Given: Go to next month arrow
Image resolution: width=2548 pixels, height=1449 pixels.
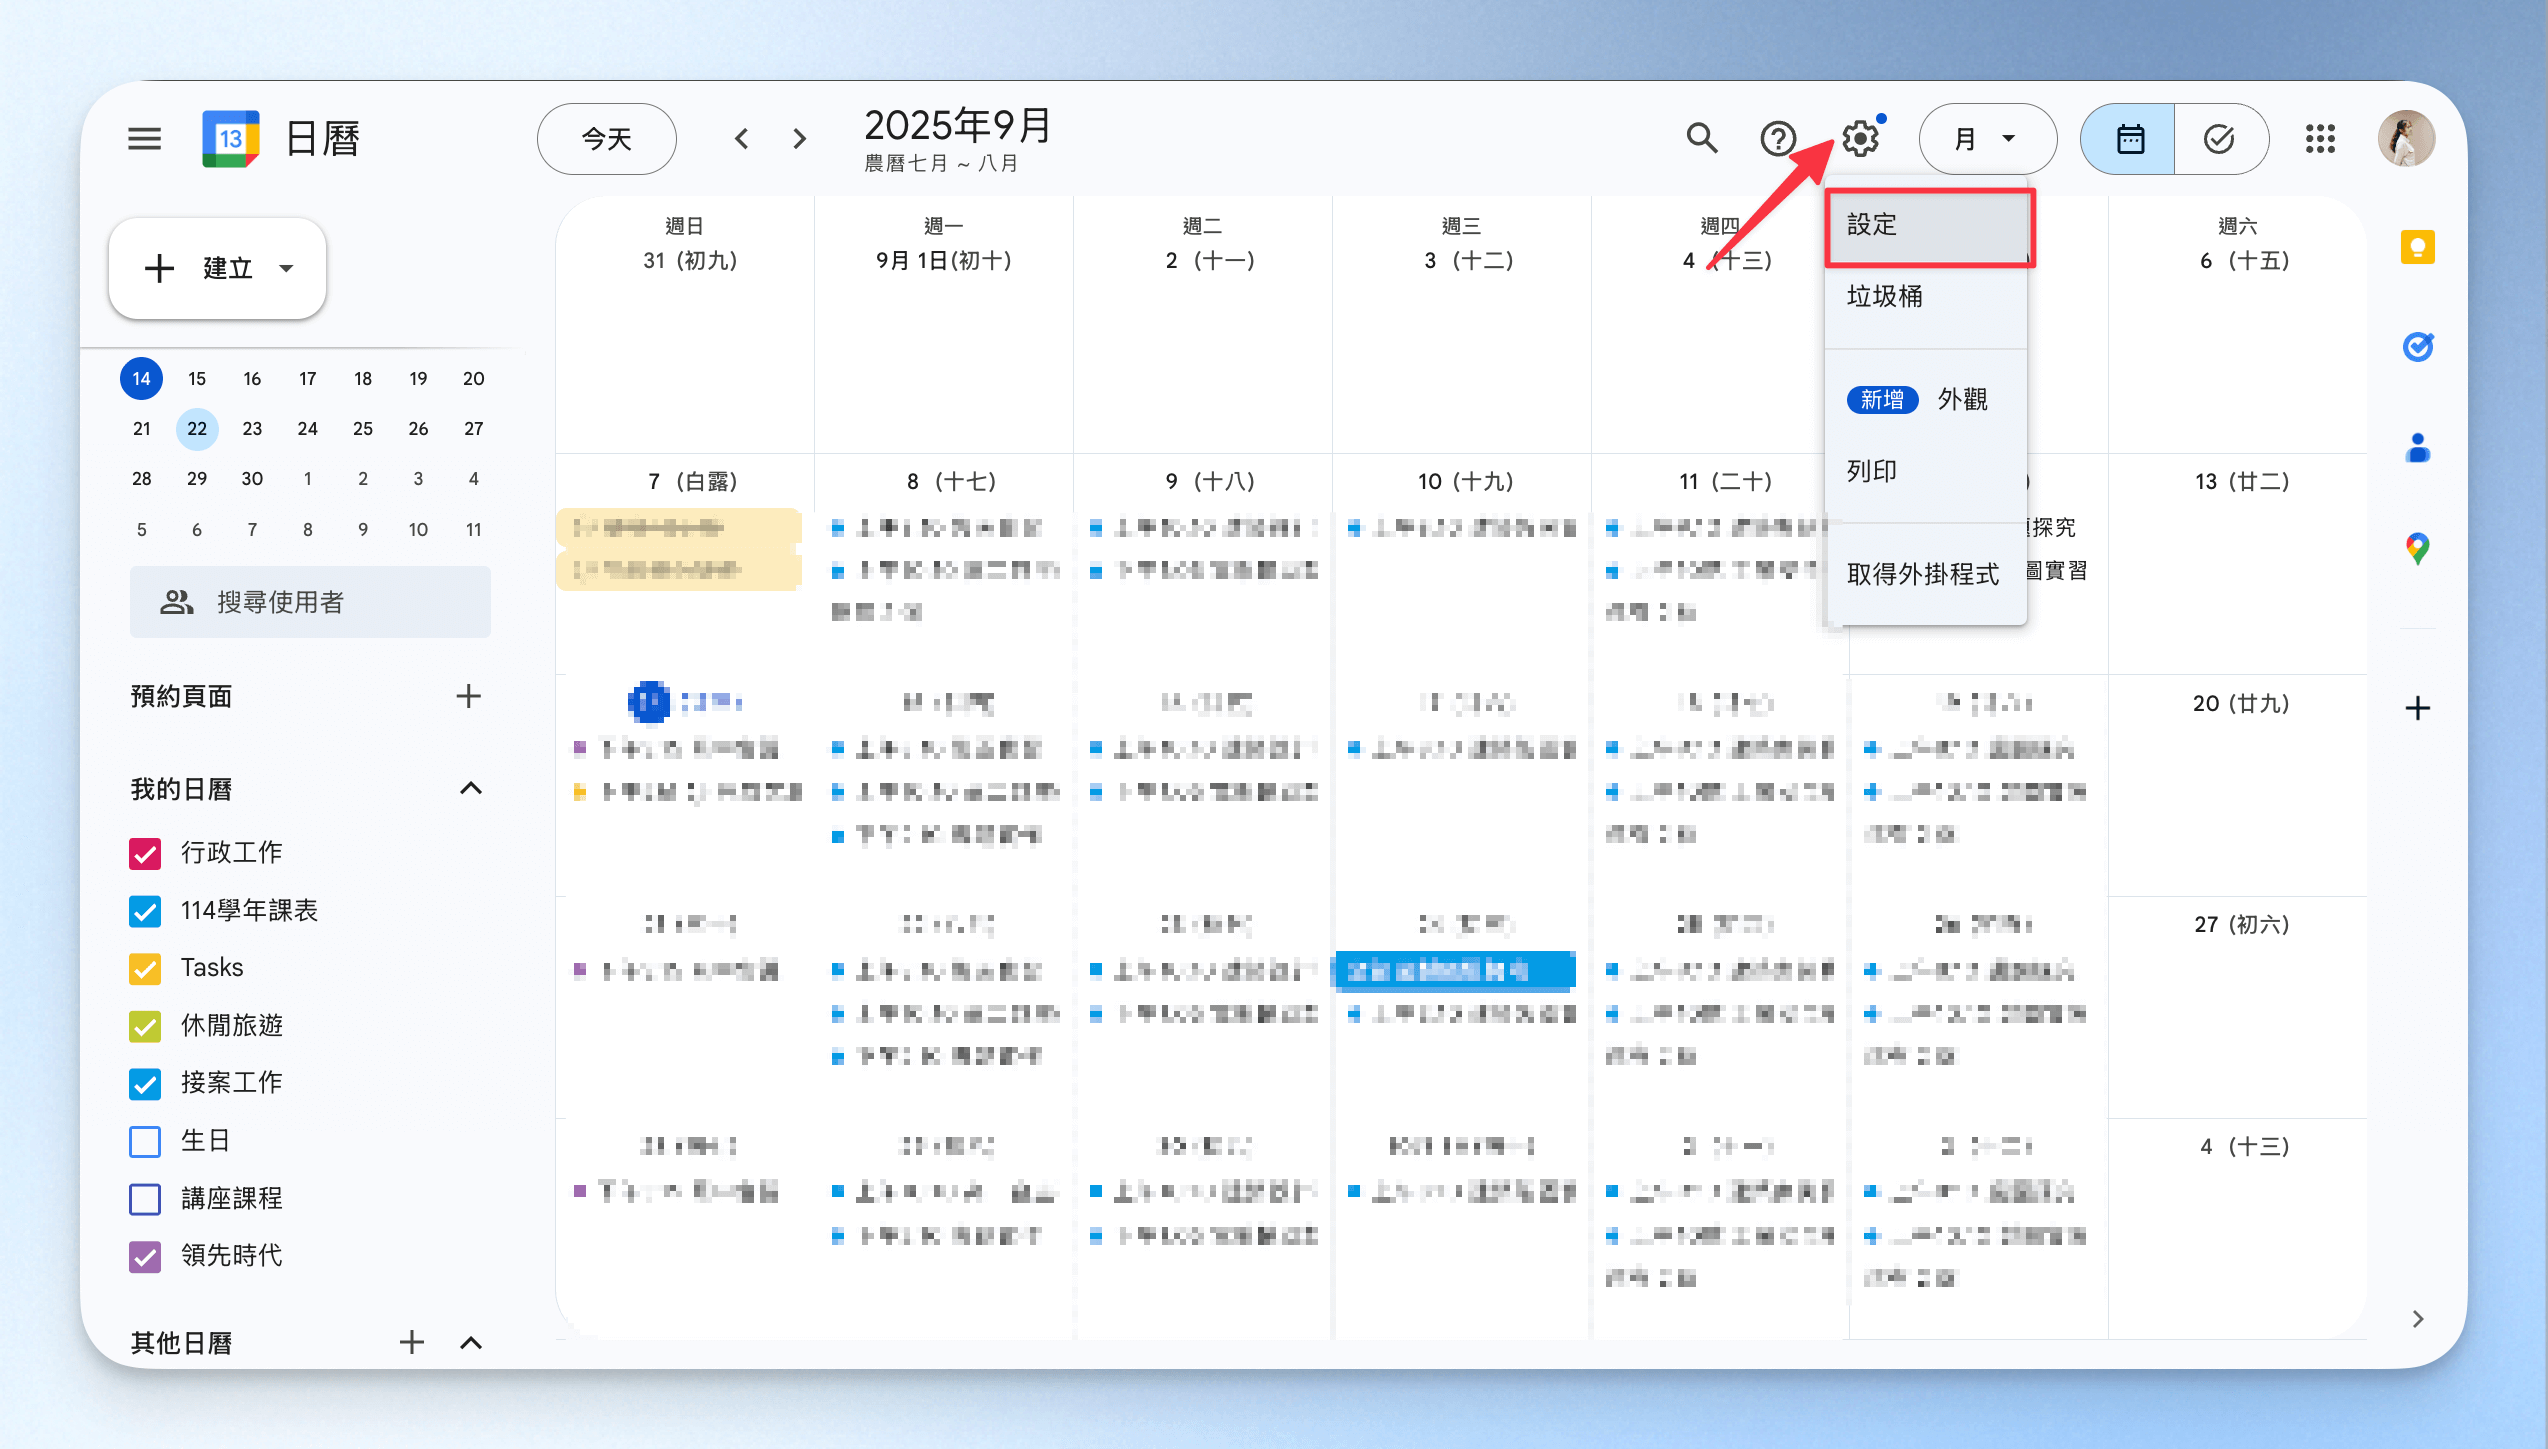Looking at the screenshot, I should (x=799, y=138).
